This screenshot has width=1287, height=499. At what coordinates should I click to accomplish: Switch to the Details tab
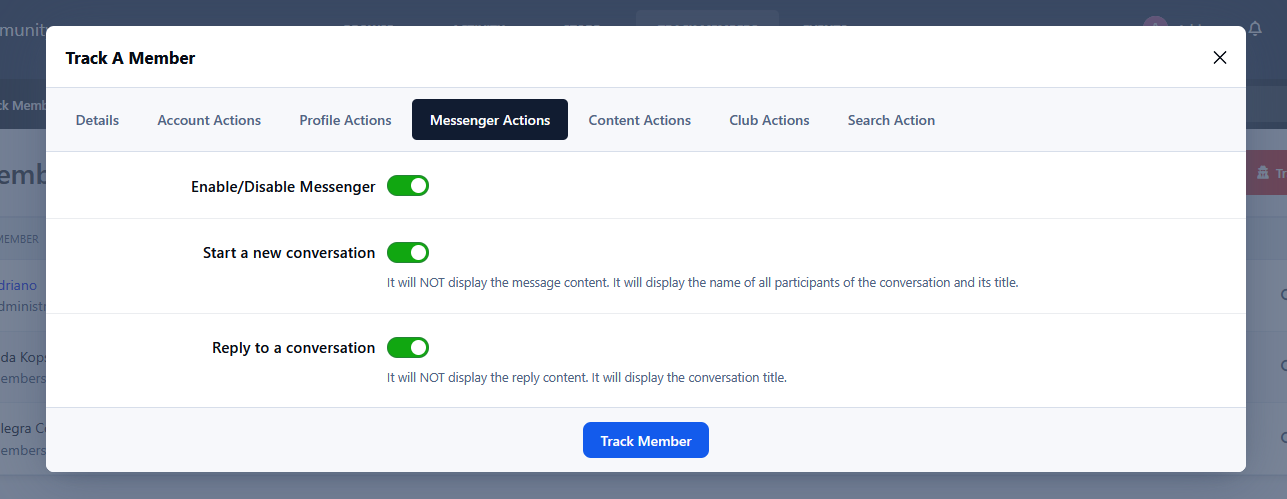(97, 120)
